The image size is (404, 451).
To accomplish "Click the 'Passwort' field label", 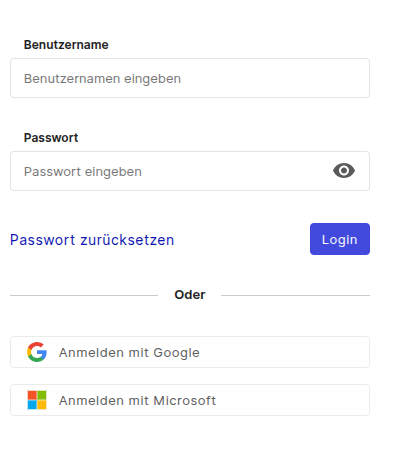I will point(51,138).
